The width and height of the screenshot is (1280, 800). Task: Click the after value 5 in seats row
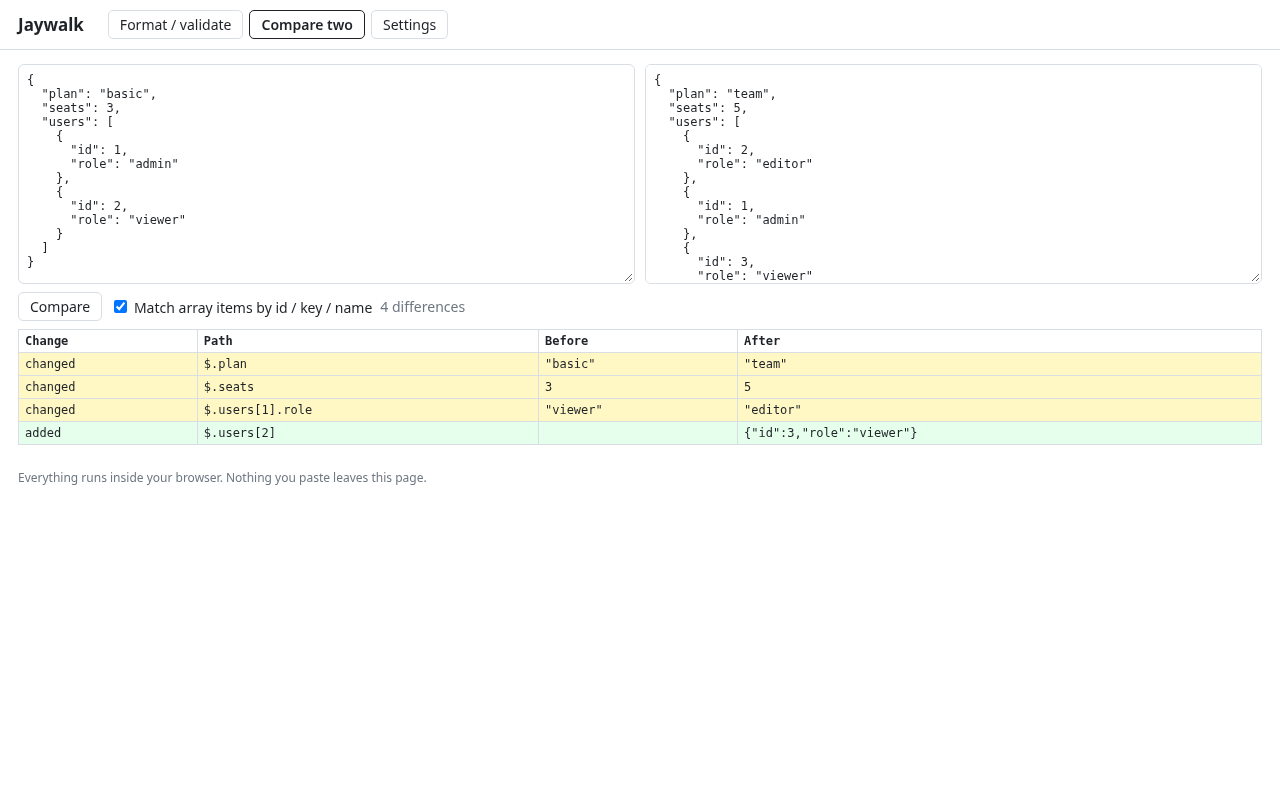tap(999, 387)
